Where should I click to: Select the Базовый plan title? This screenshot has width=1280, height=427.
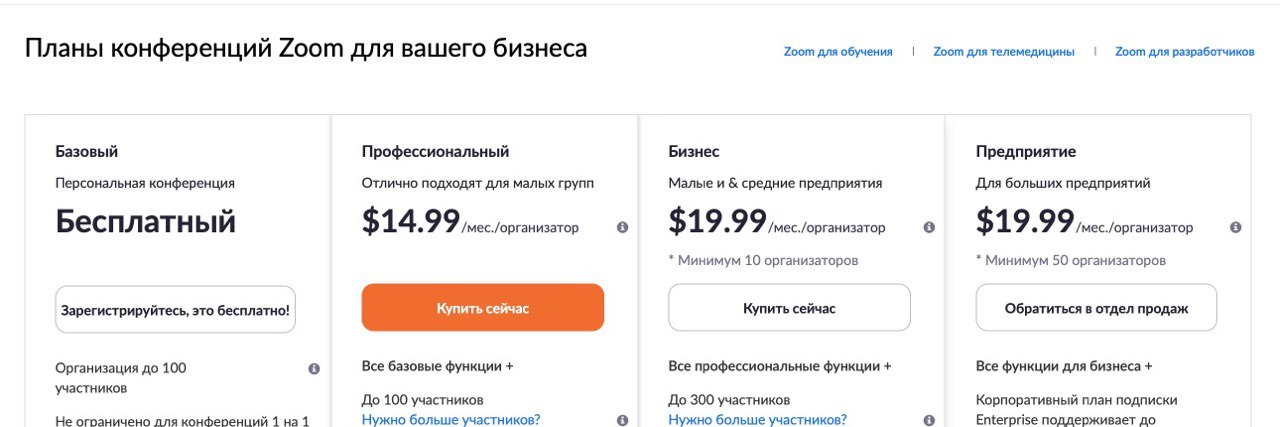click(x=87, y=152)
